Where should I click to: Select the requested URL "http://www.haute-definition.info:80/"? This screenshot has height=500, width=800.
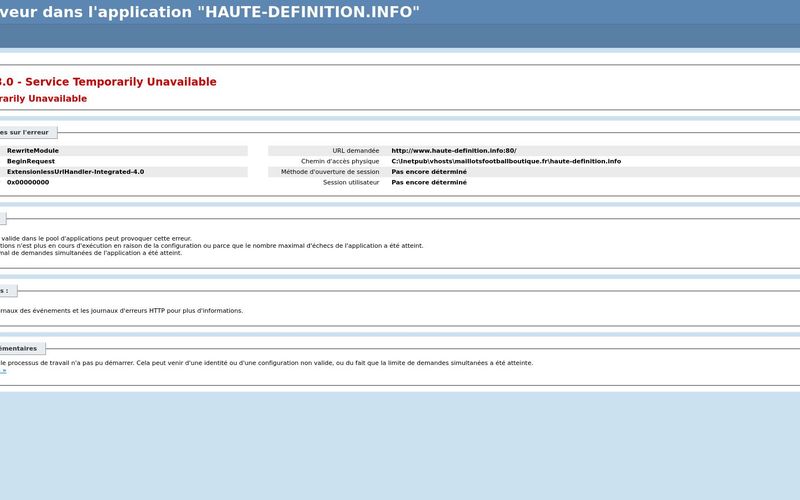[x=454, y=151]
